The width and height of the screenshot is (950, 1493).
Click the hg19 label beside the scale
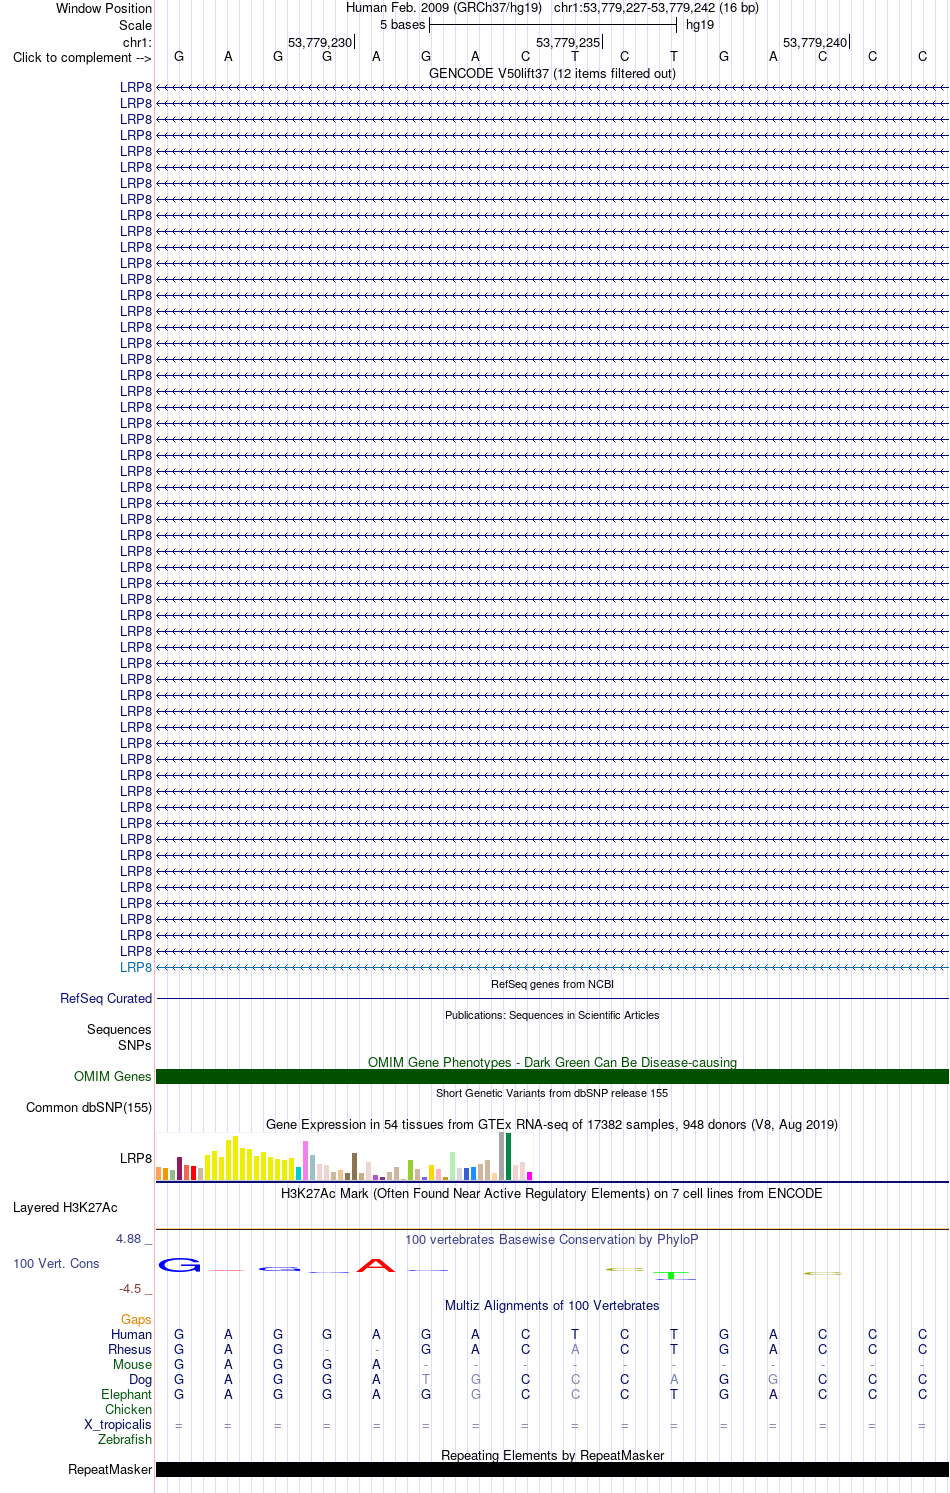point(700,25)
